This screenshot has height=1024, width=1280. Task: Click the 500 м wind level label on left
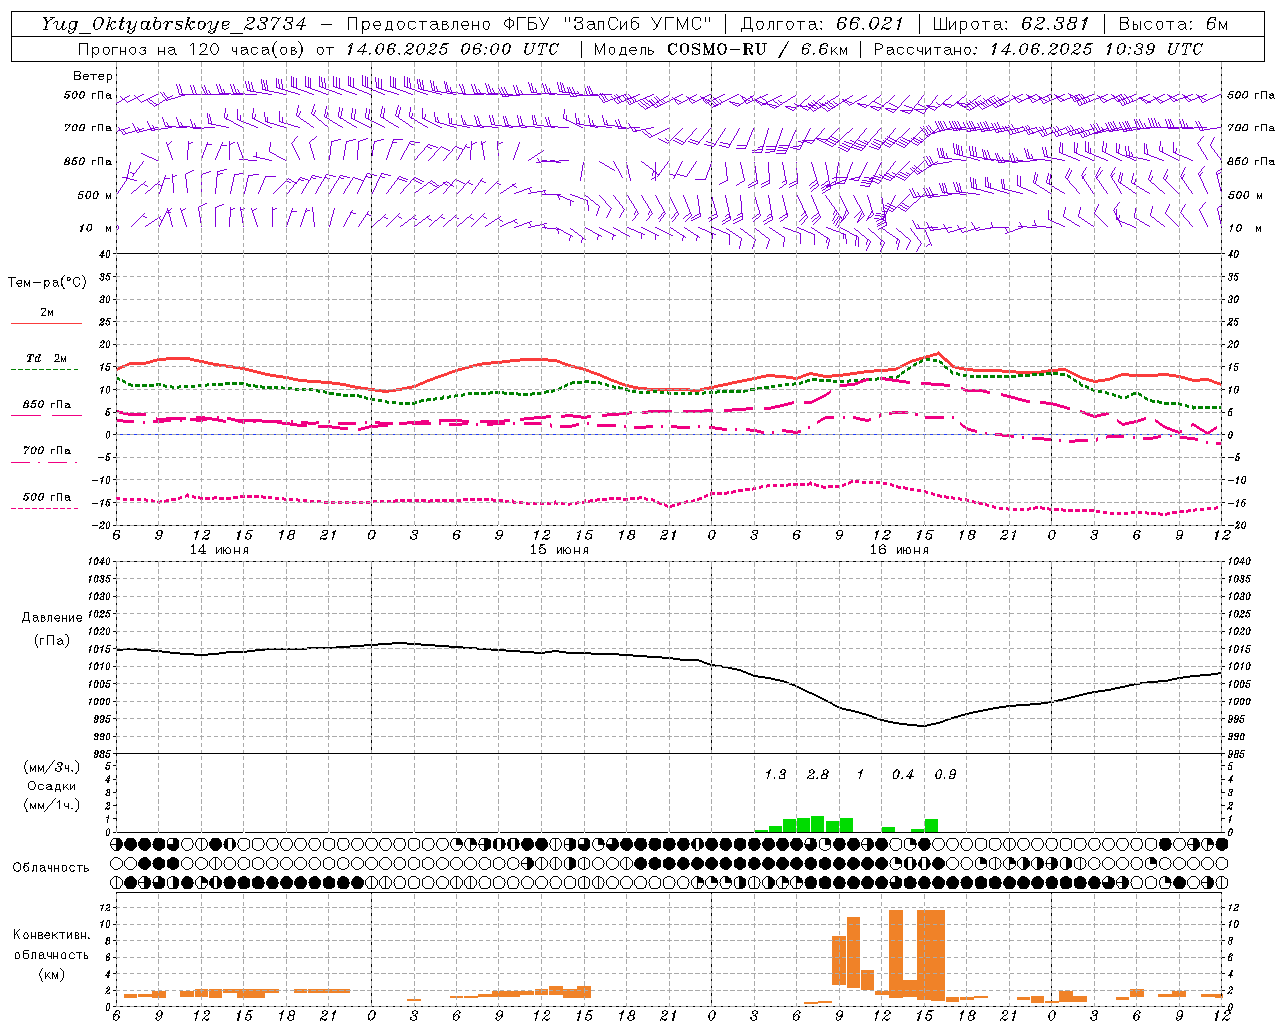(x=96, y=195)
